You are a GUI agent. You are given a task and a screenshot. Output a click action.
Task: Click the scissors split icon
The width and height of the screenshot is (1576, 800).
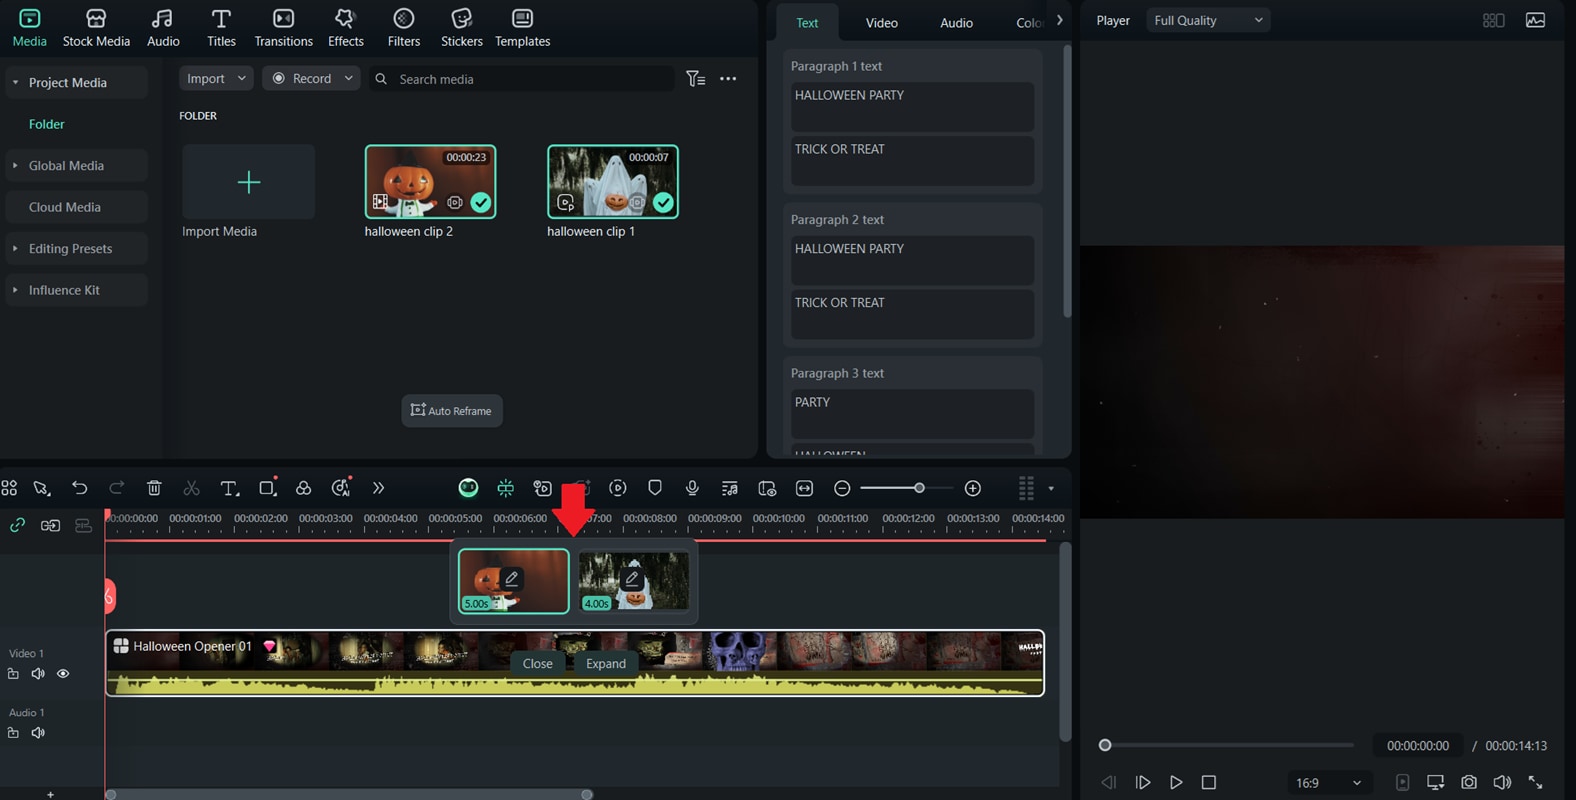191,488
